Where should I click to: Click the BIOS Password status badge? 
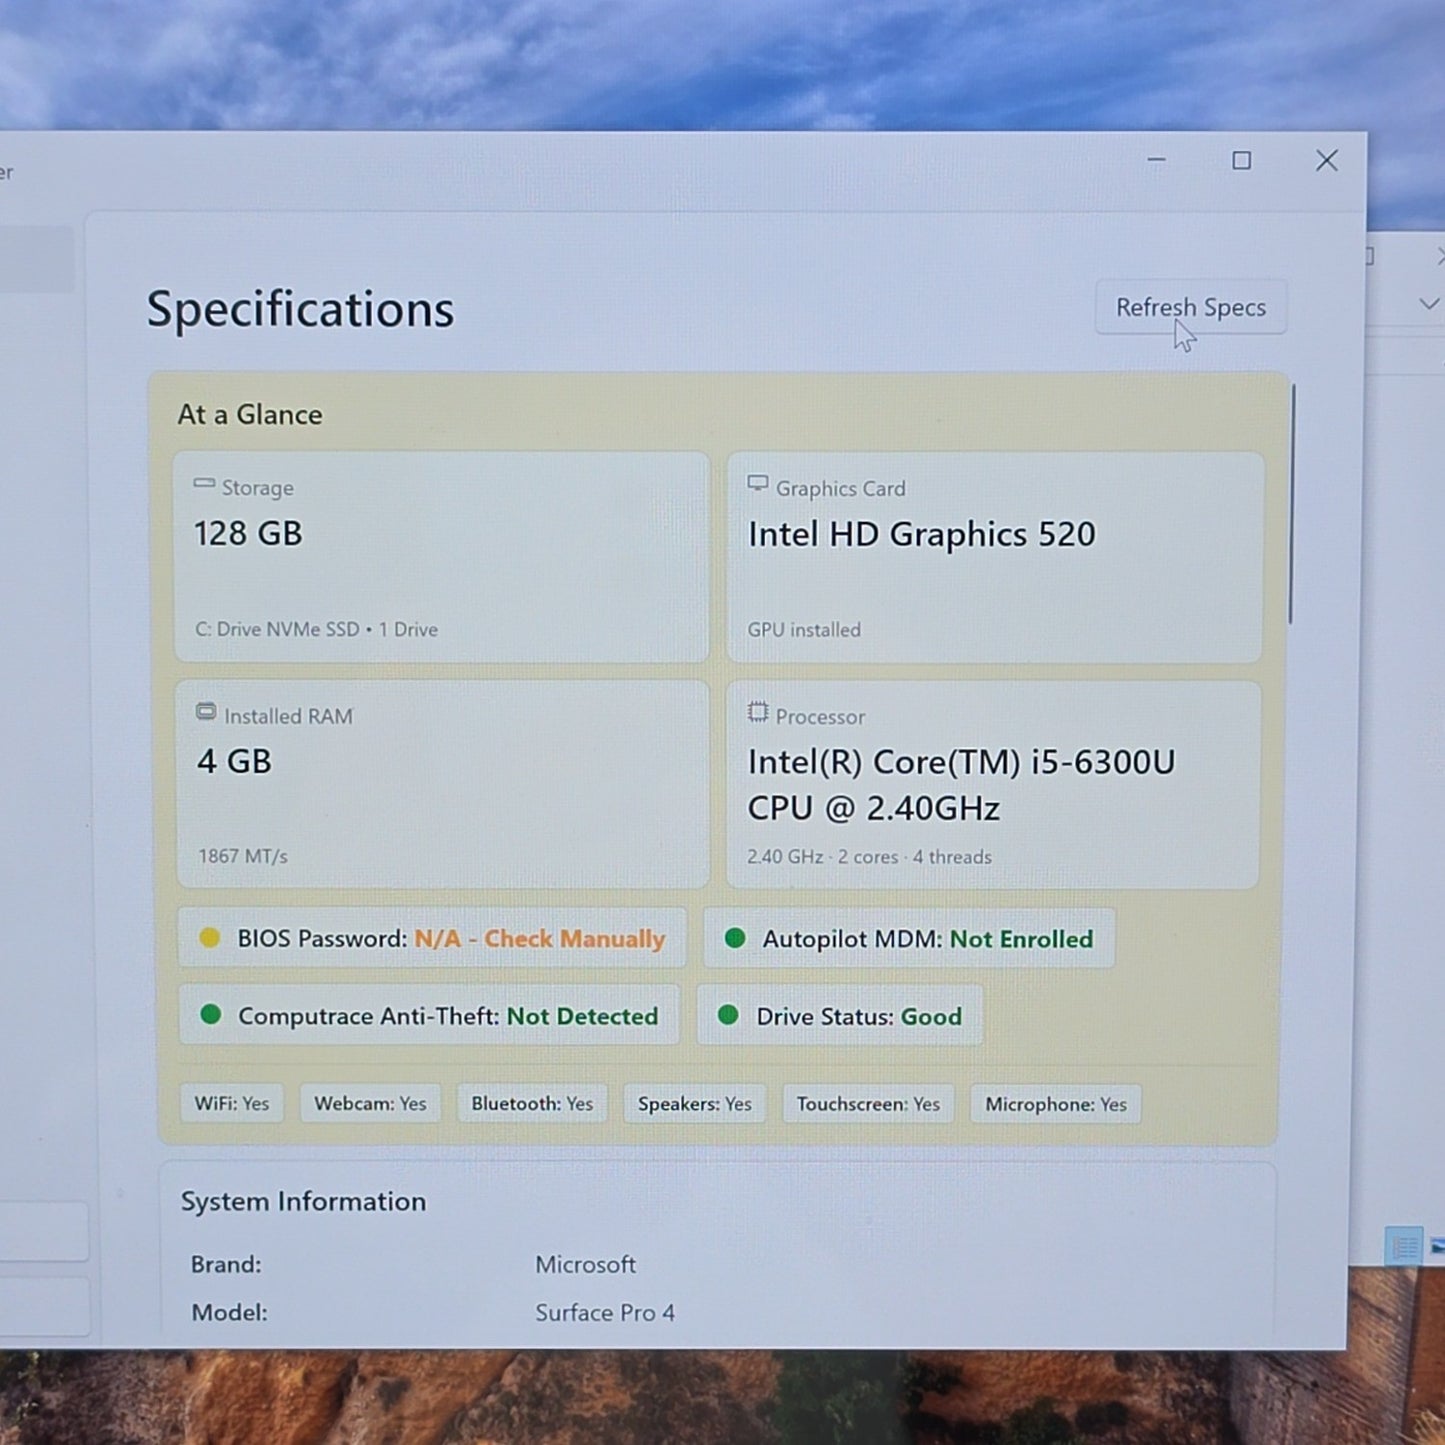[432, 938]
